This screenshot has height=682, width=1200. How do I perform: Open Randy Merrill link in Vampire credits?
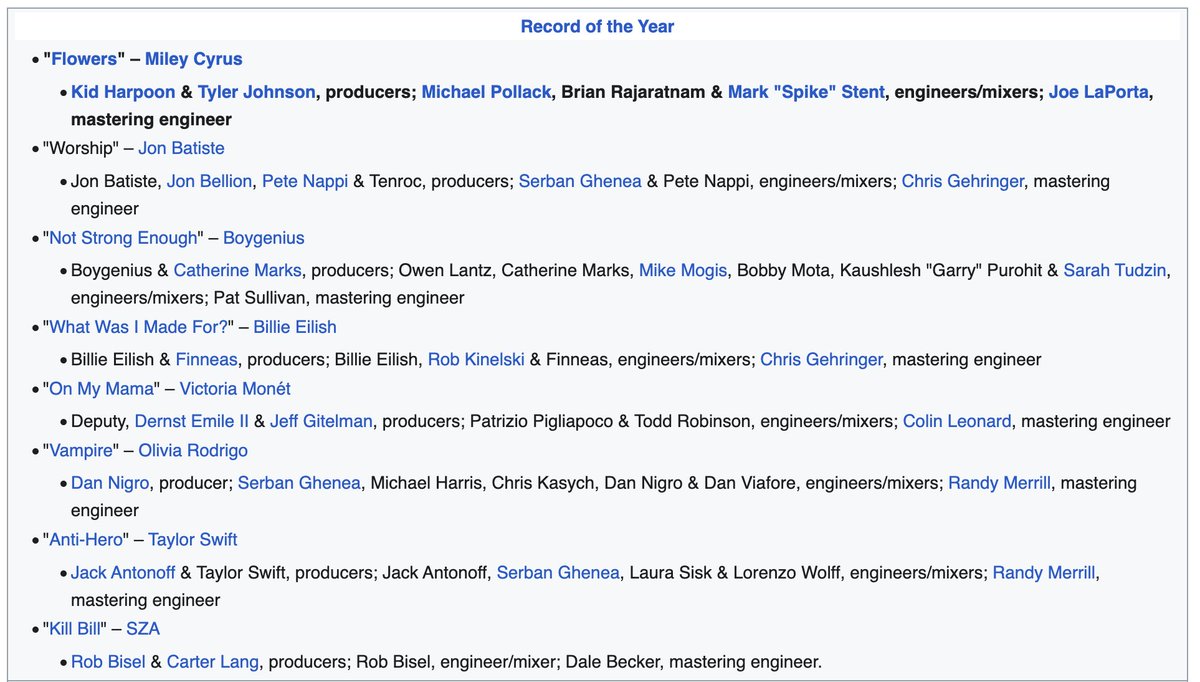click(x=999, y=483)
